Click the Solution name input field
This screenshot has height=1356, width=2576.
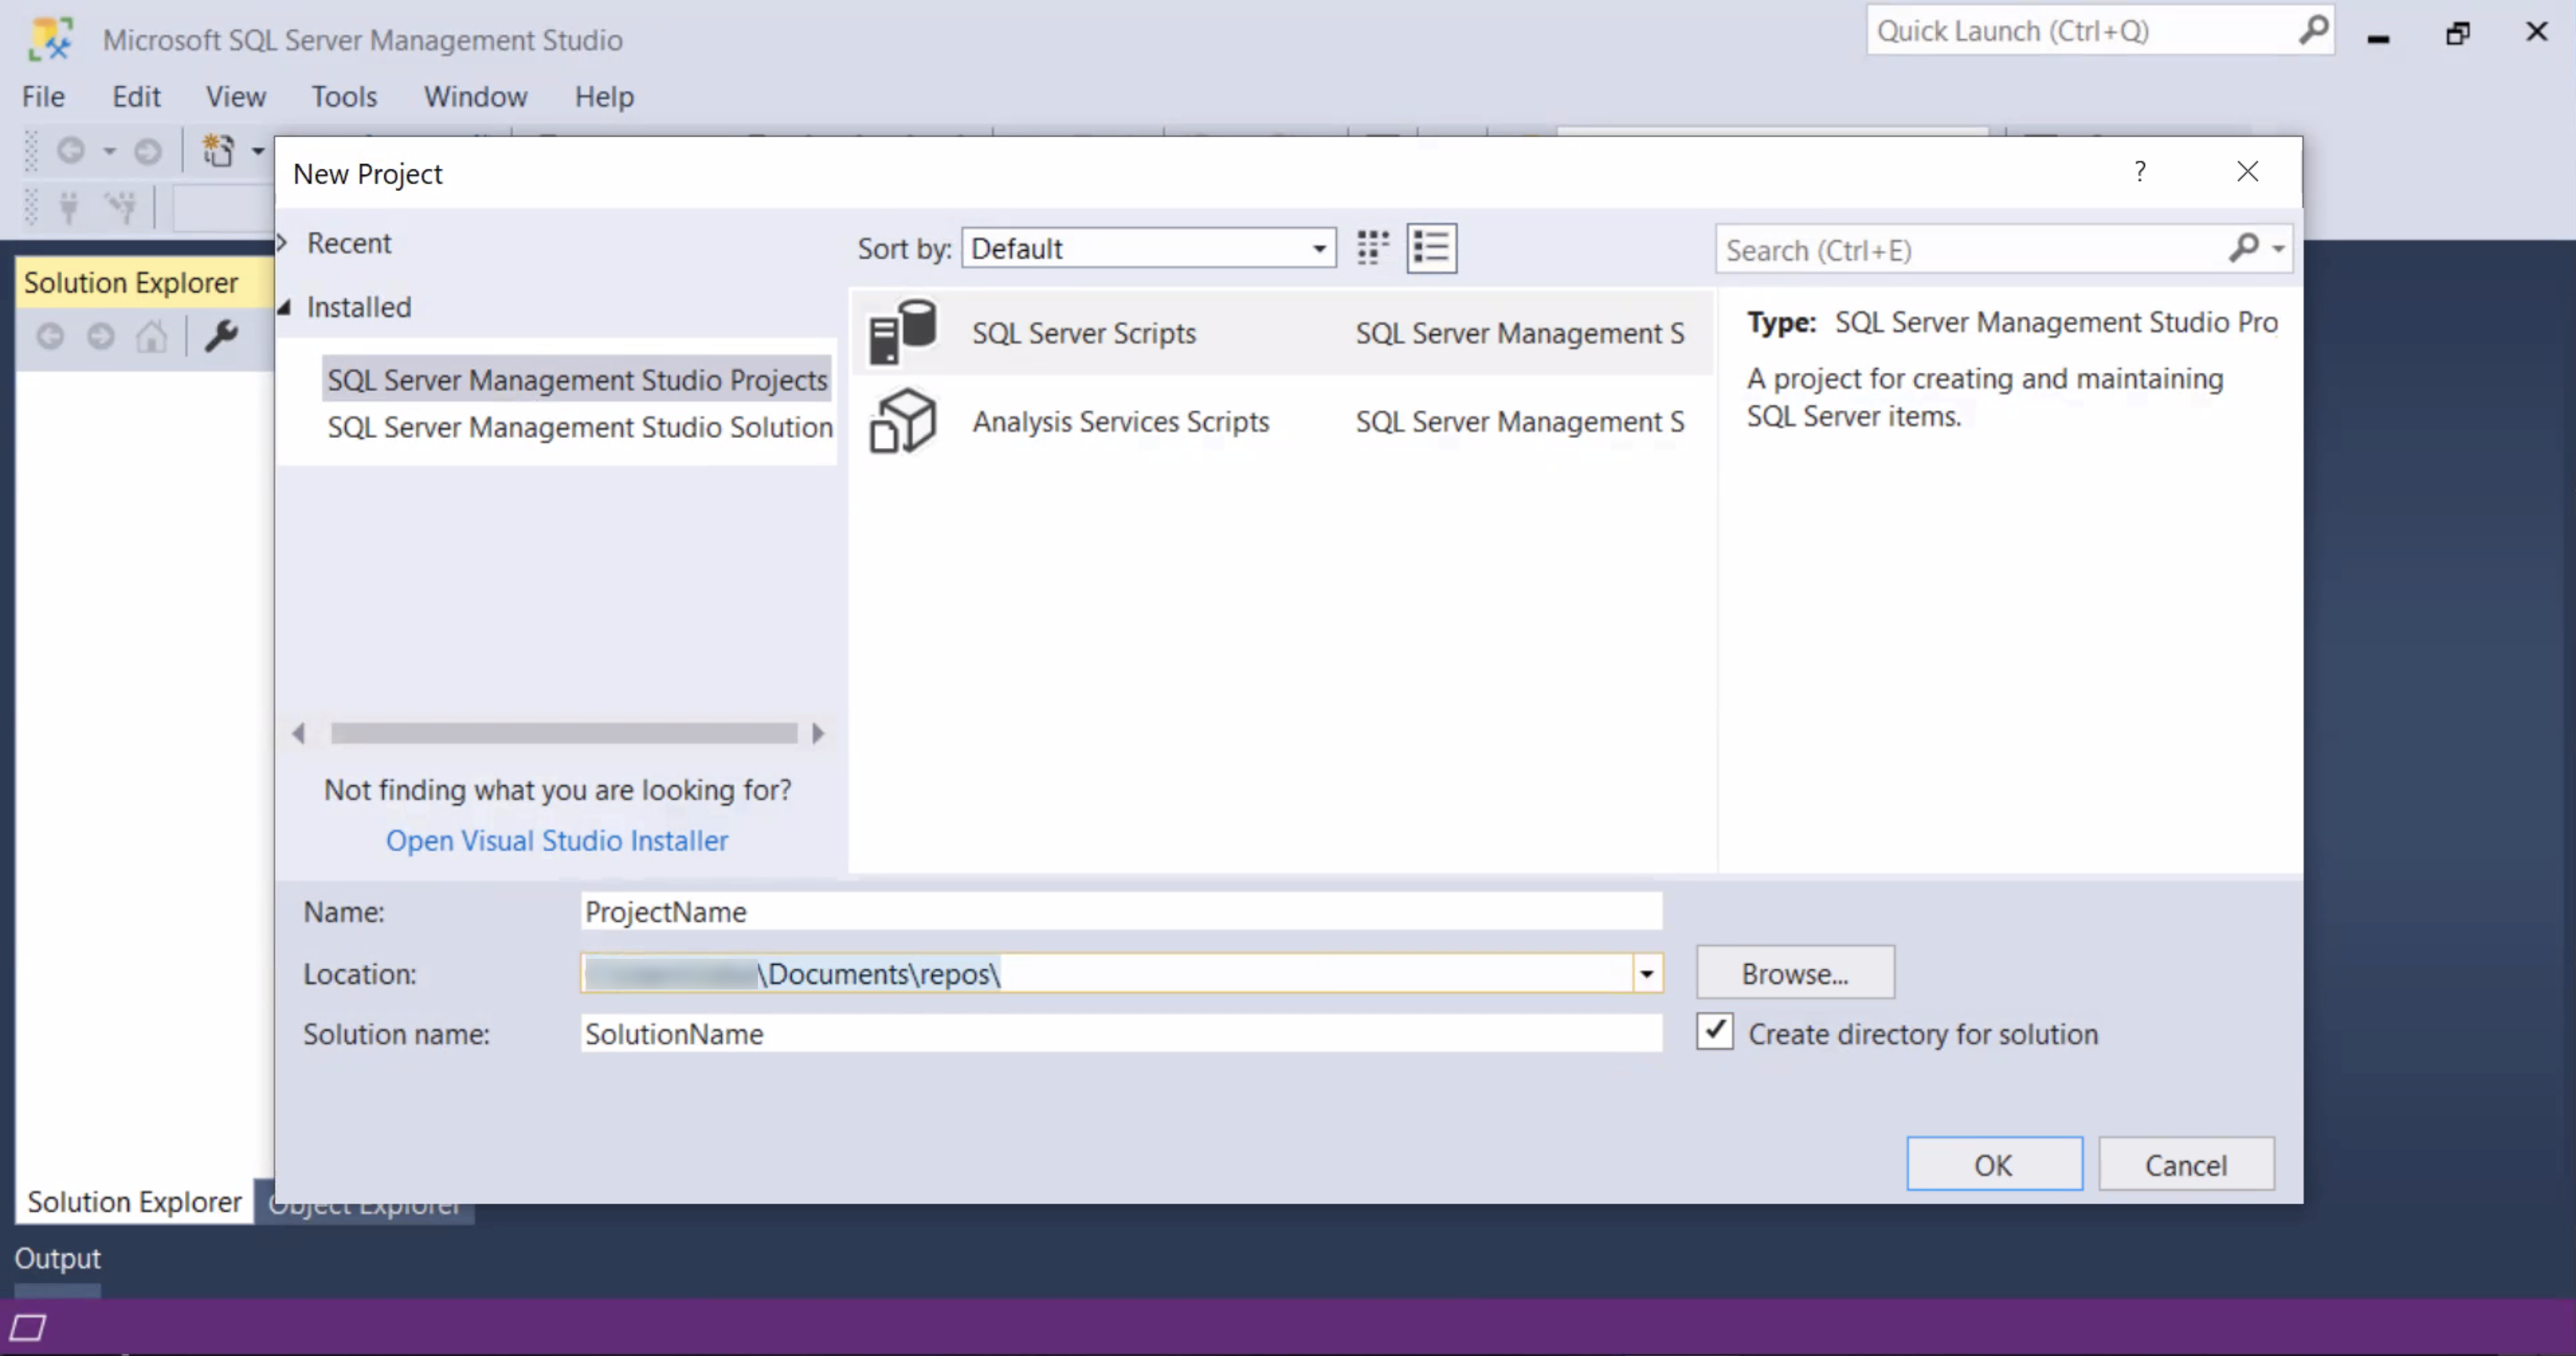1121,1033
